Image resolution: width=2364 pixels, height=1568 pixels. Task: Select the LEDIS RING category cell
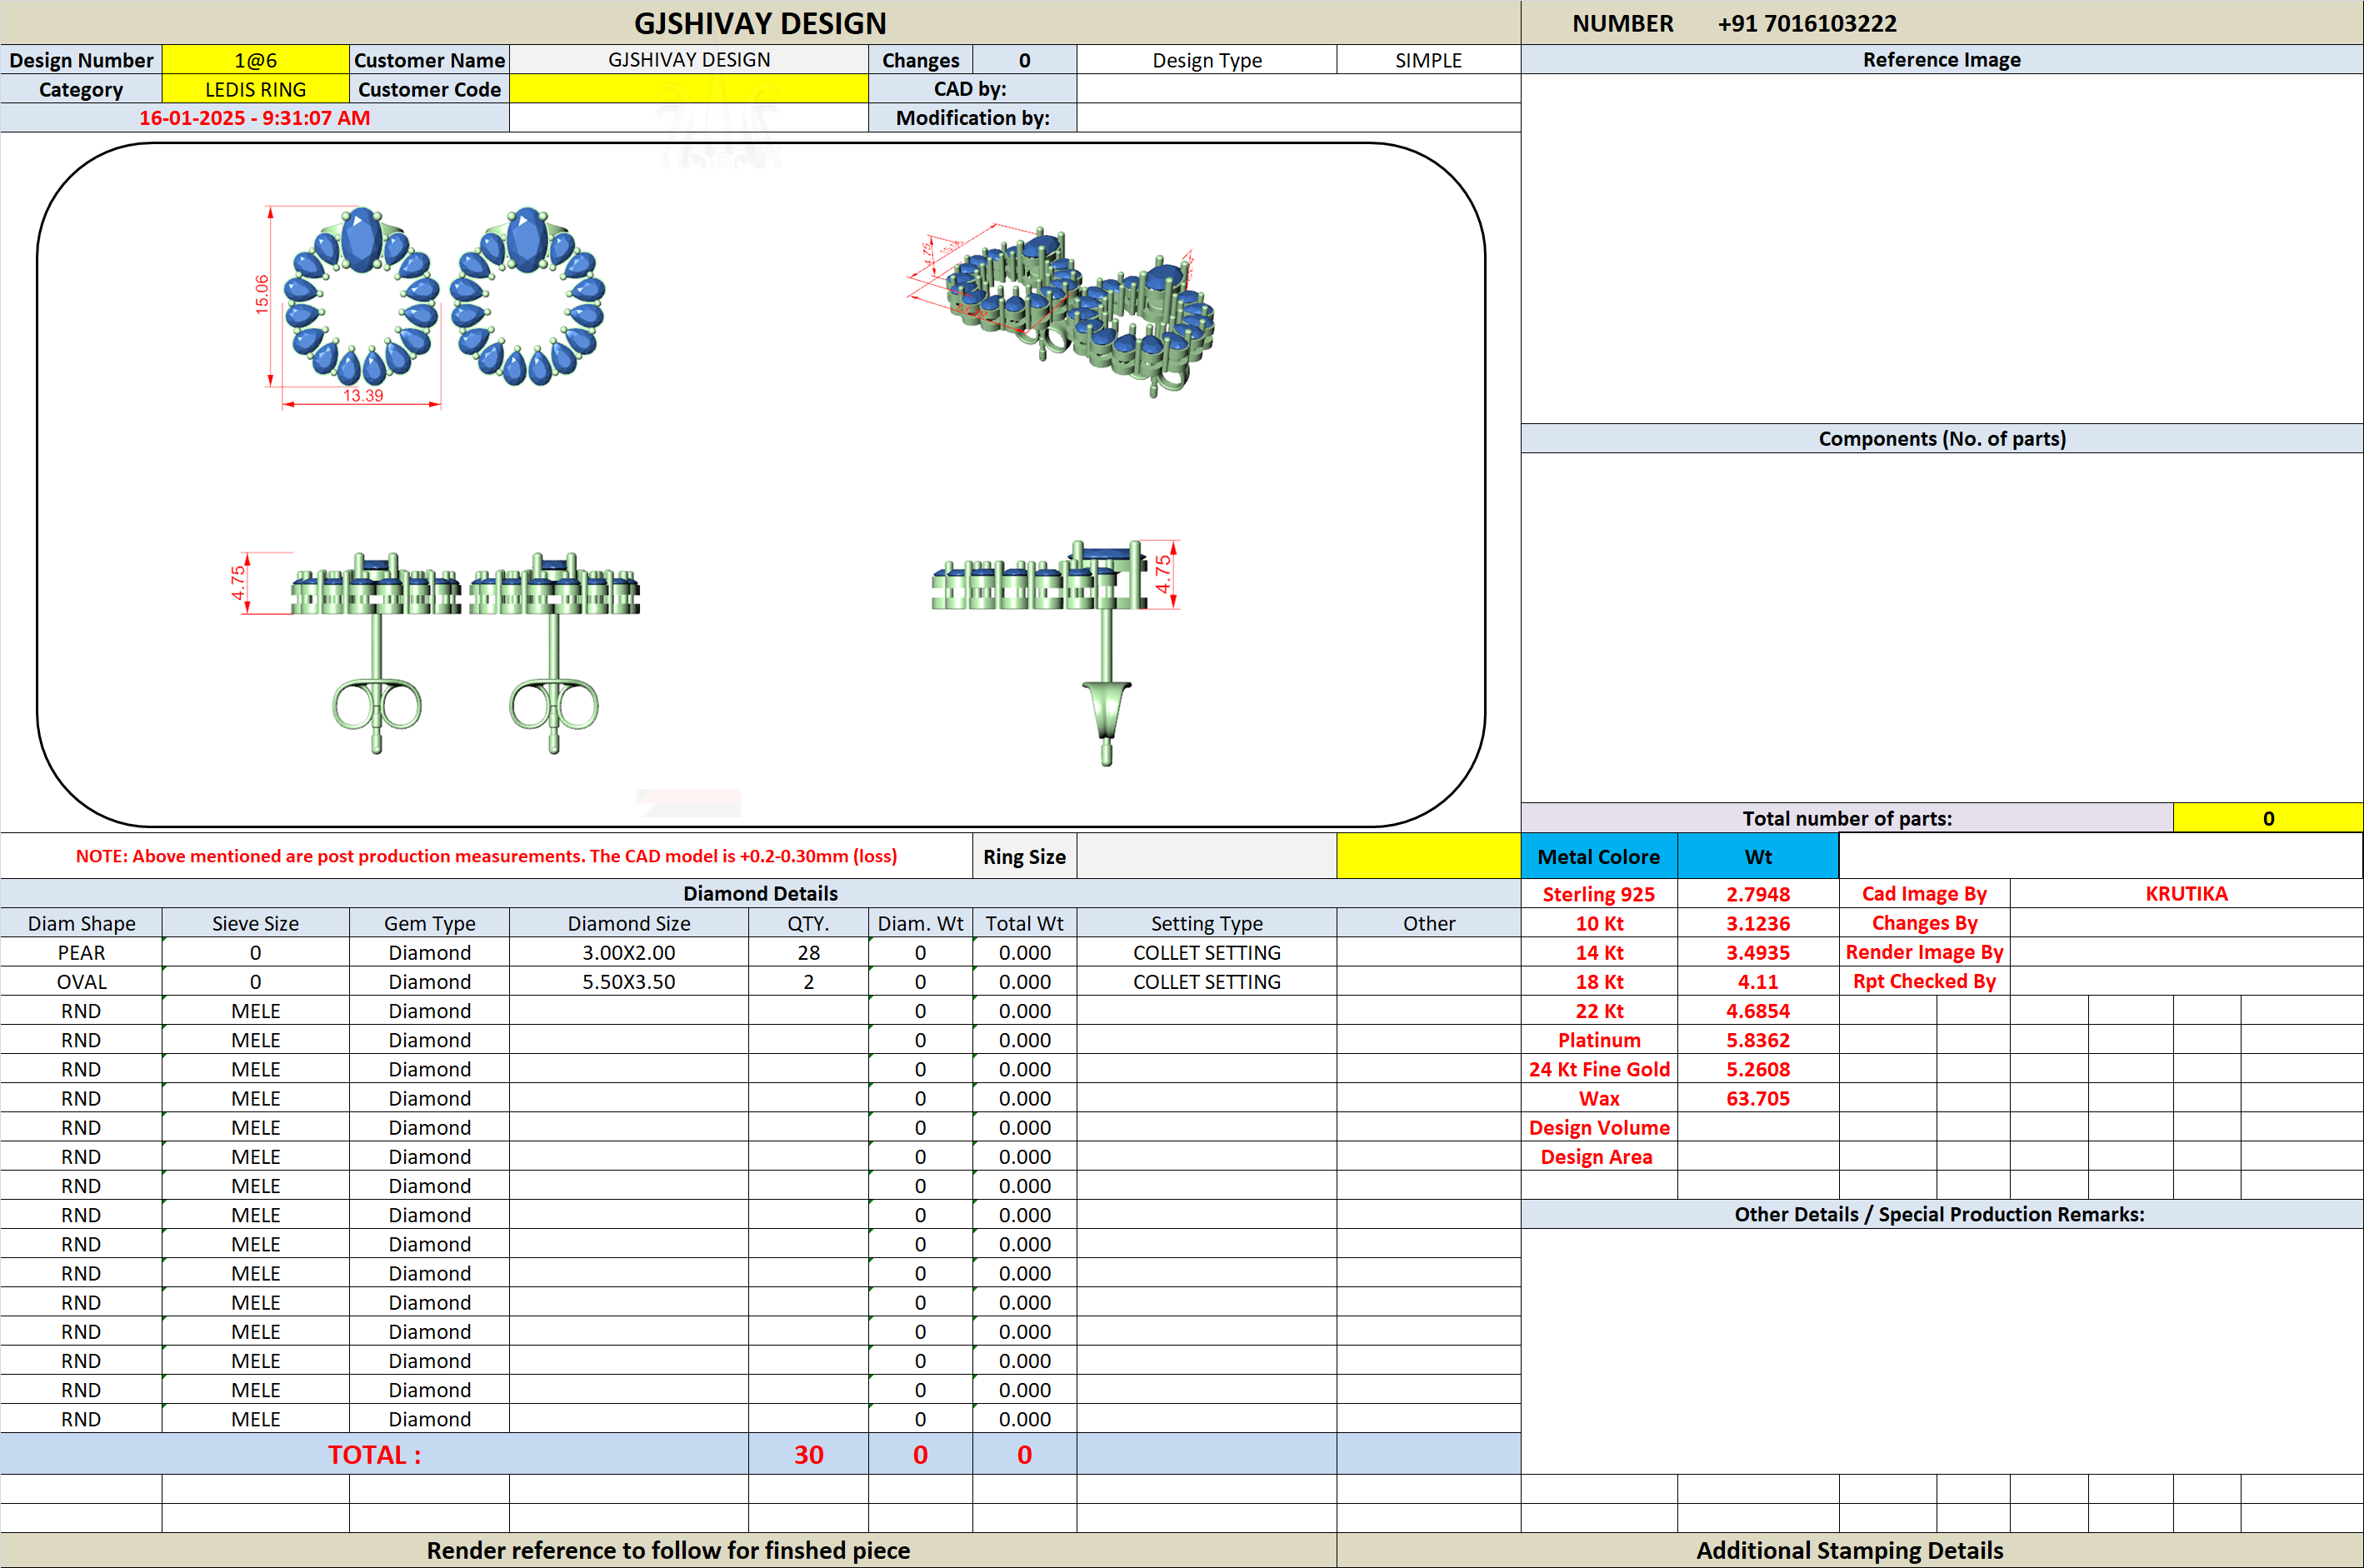[x=255, y=89]
